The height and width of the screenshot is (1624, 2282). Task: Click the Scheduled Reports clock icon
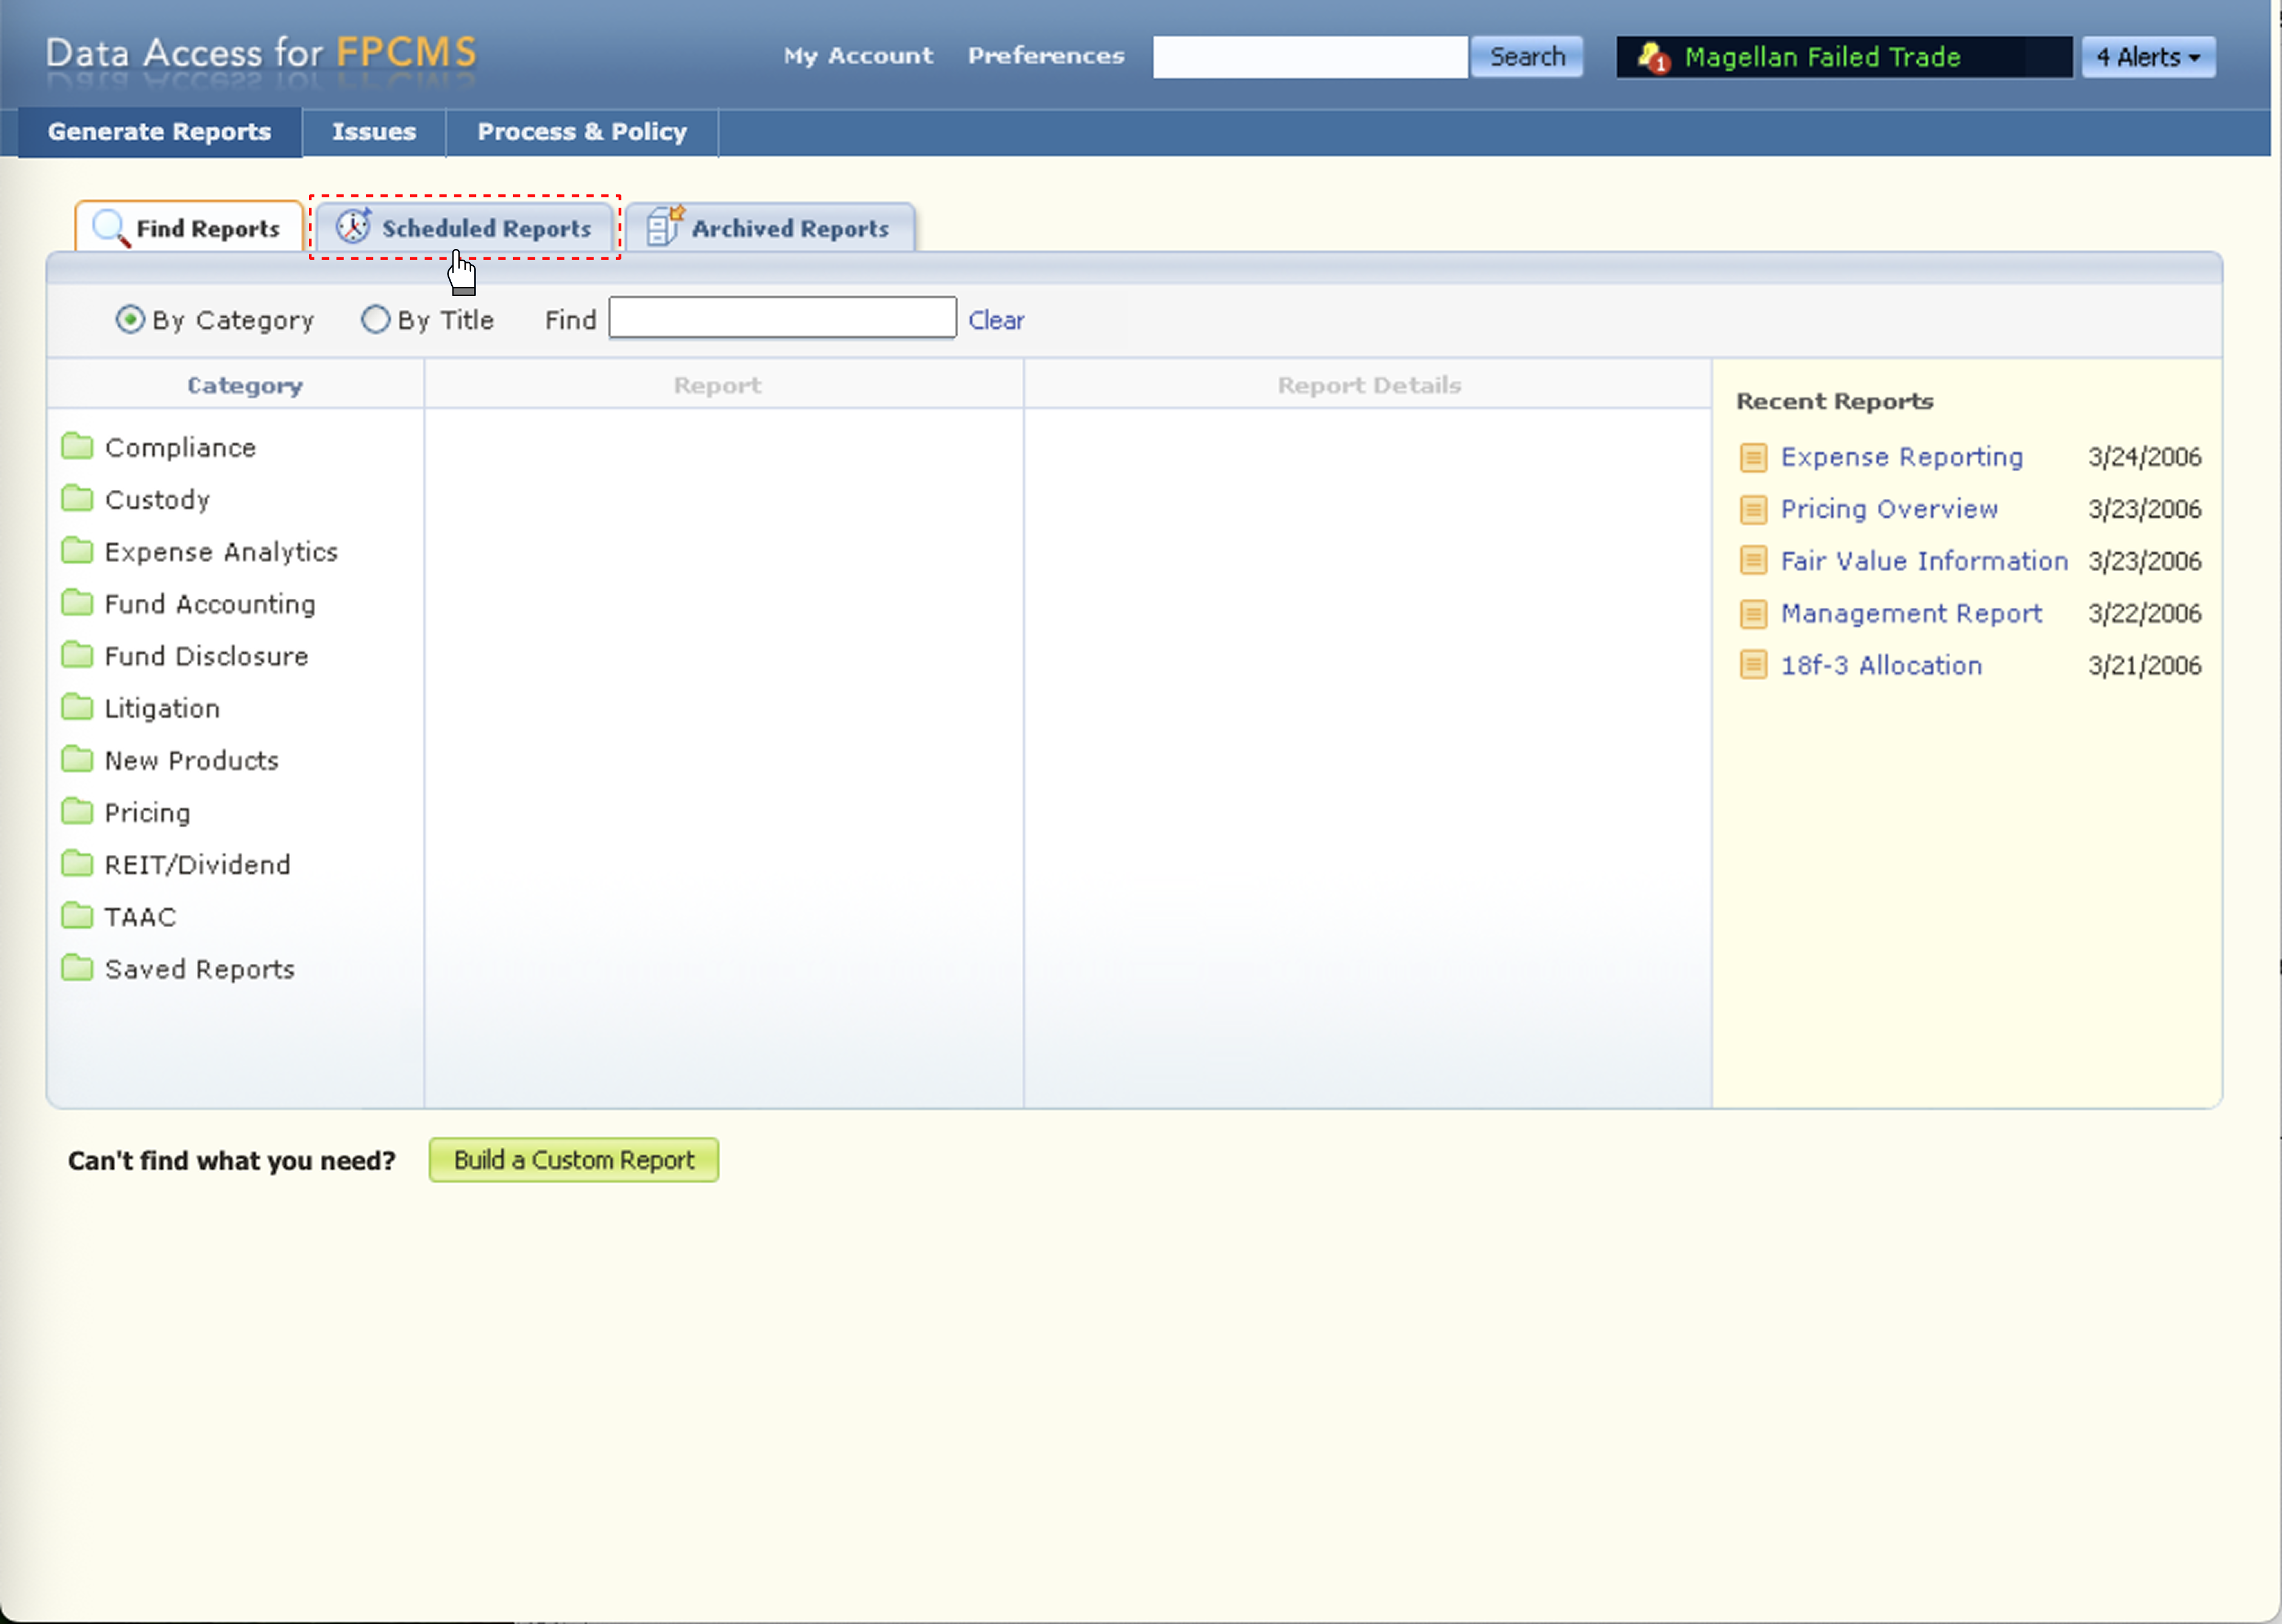(x=352, y=227)
